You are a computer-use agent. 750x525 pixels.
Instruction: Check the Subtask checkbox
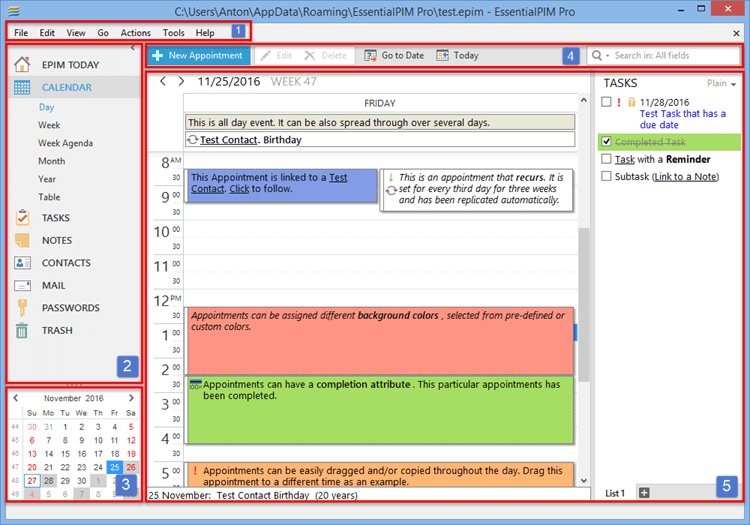[606, 176]
